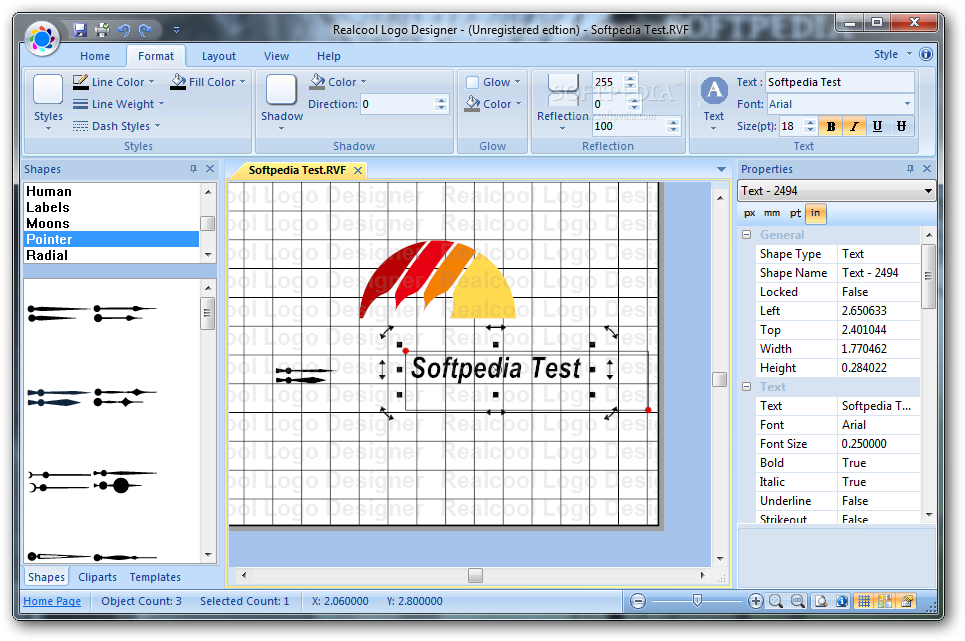Viewport: 965px width, 641px height.
Task: Select the Format ribbon tab
Action: (156, 56)
